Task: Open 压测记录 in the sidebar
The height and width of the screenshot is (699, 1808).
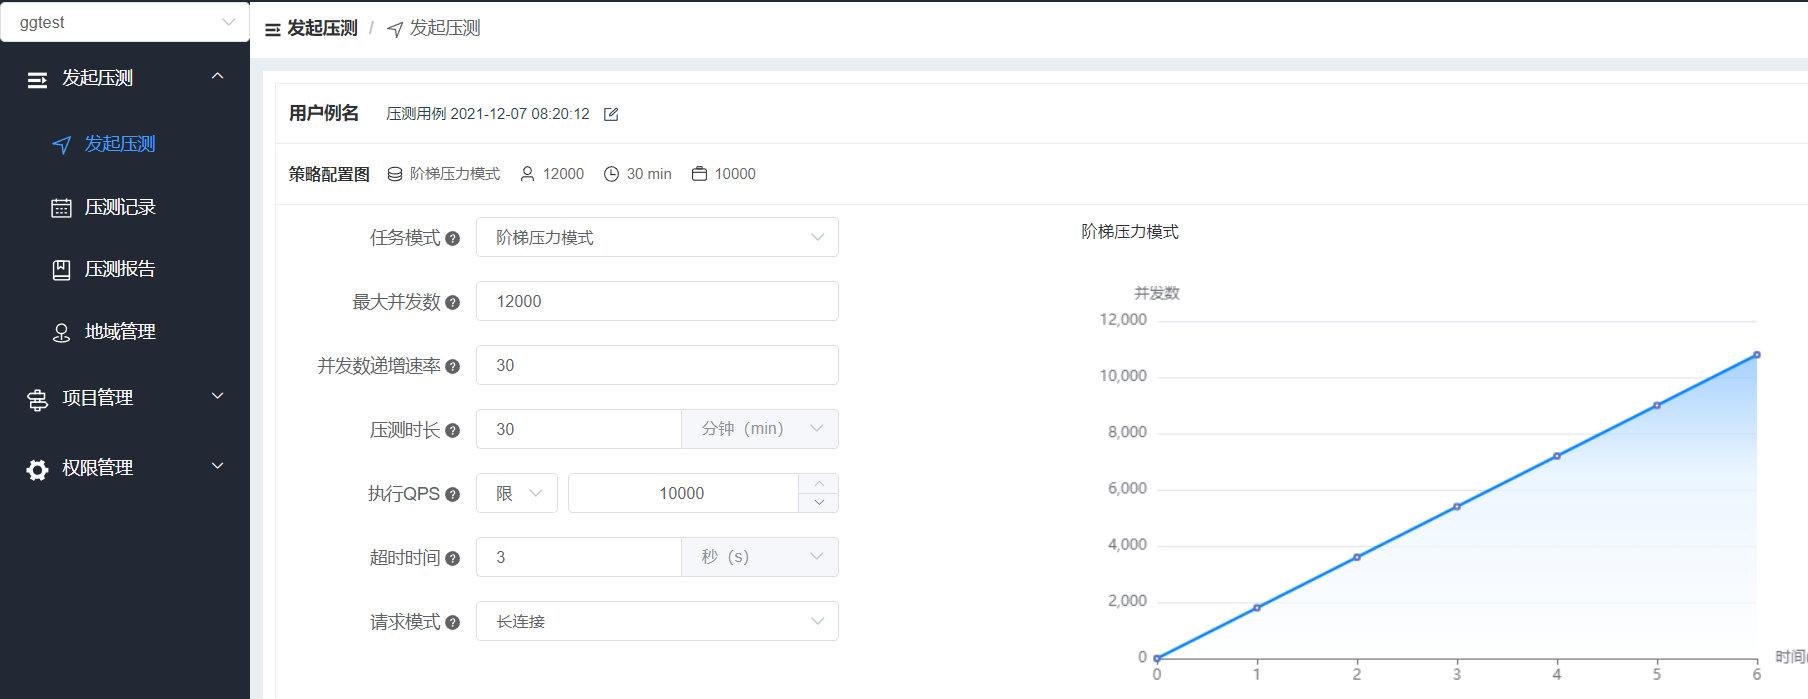Action: 125,207
